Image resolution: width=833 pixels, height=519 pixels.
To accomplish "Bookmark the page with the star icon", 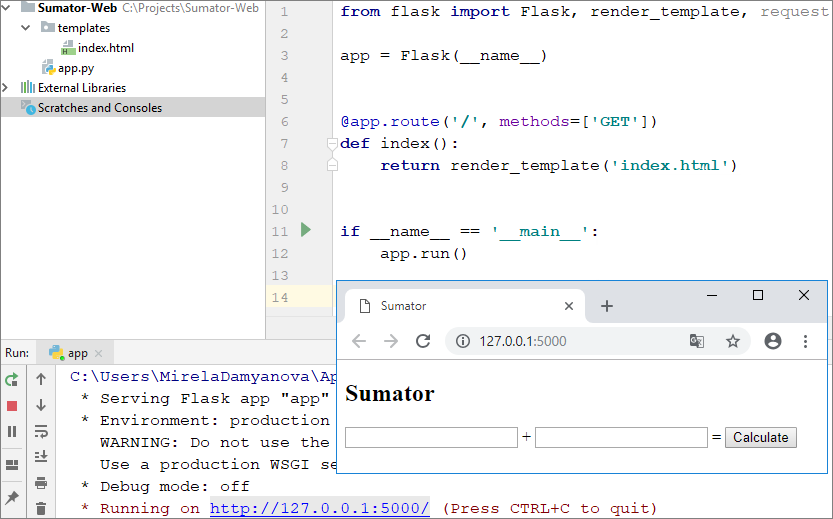I will [733, 341].
